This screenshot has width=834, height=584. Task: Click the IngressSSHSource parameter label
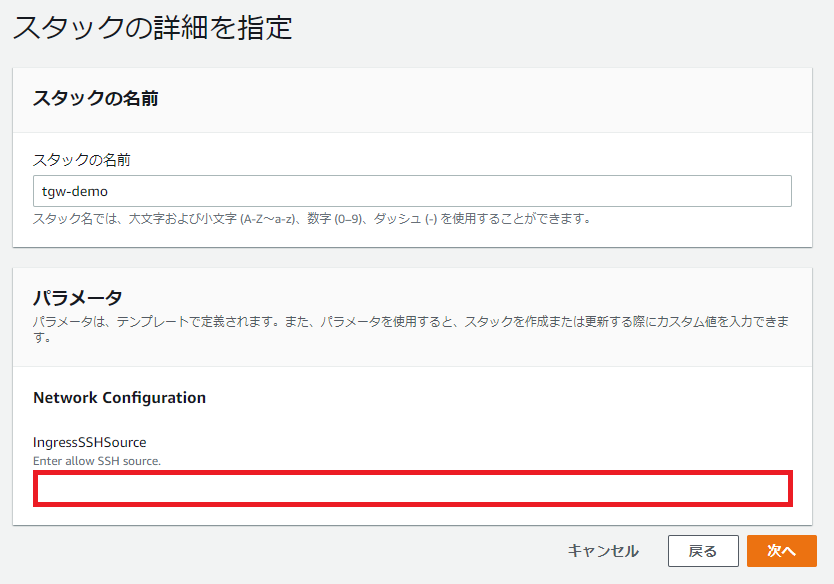tap(89, 442)
